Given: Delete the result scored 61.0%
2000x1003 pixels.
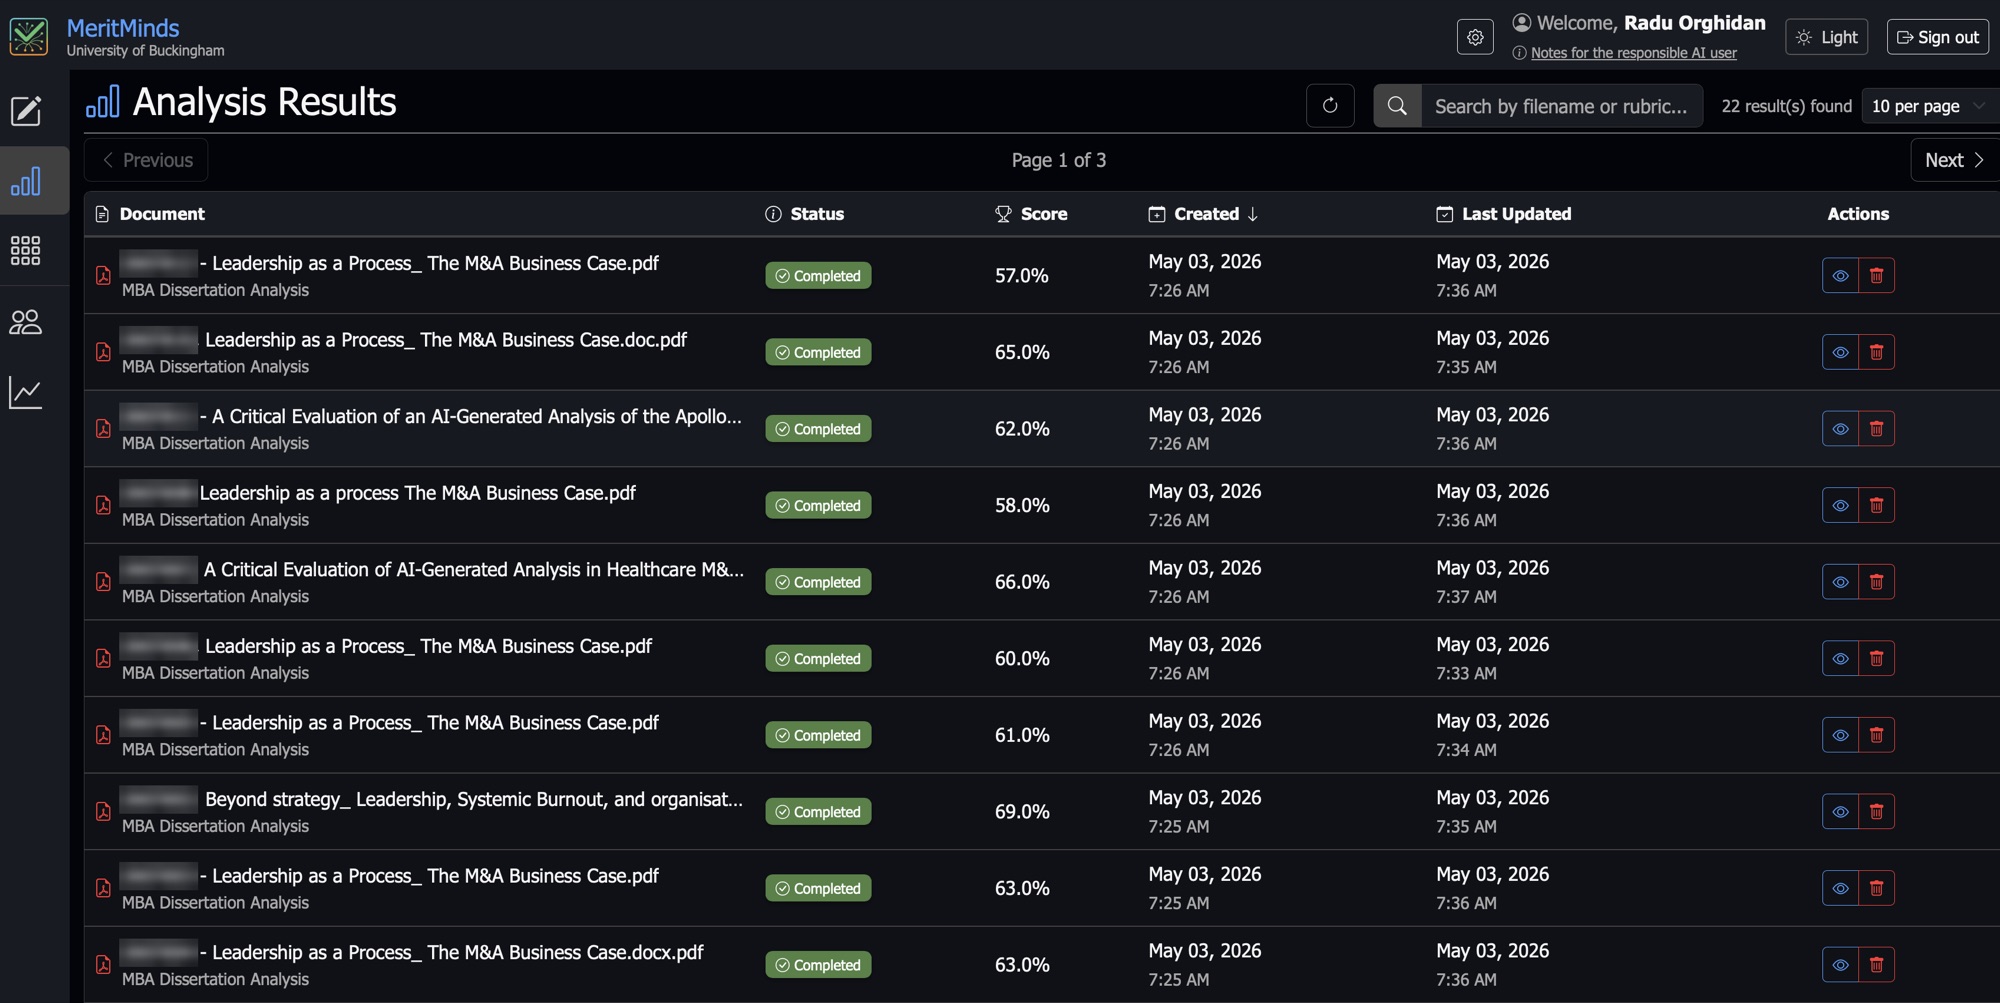Looking at the screenshot, I should click(1876, 735).
